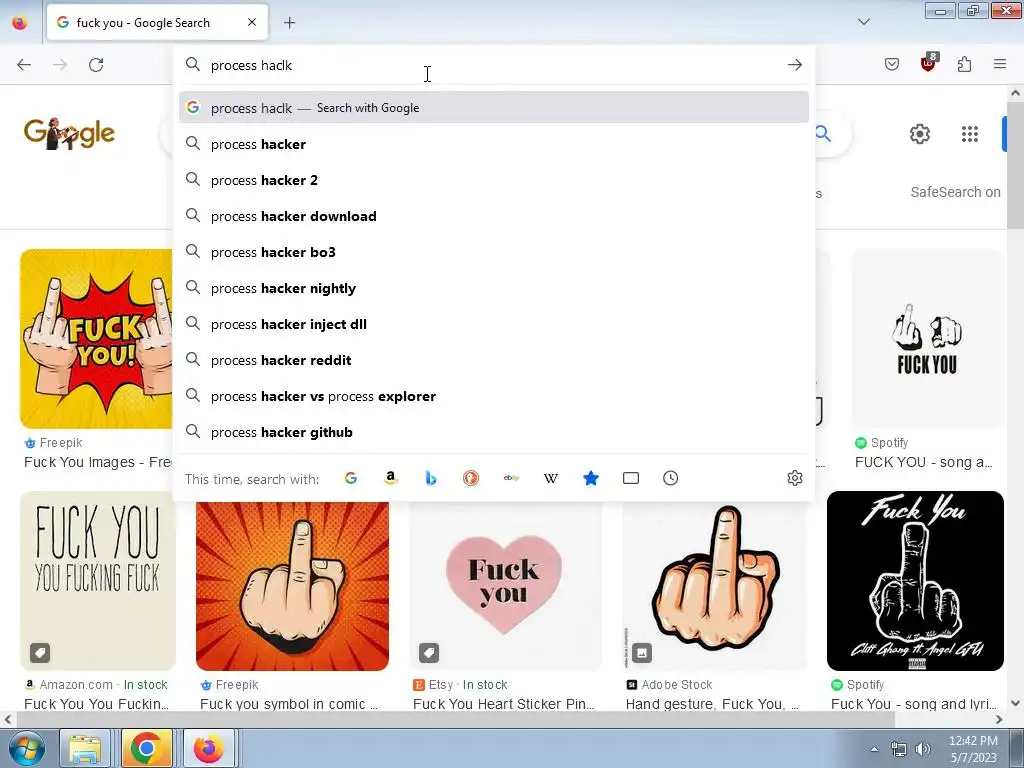The width and height of the screenshot is (1024, 768).
Task: Search this time with Bing
Action: (430, 478)
